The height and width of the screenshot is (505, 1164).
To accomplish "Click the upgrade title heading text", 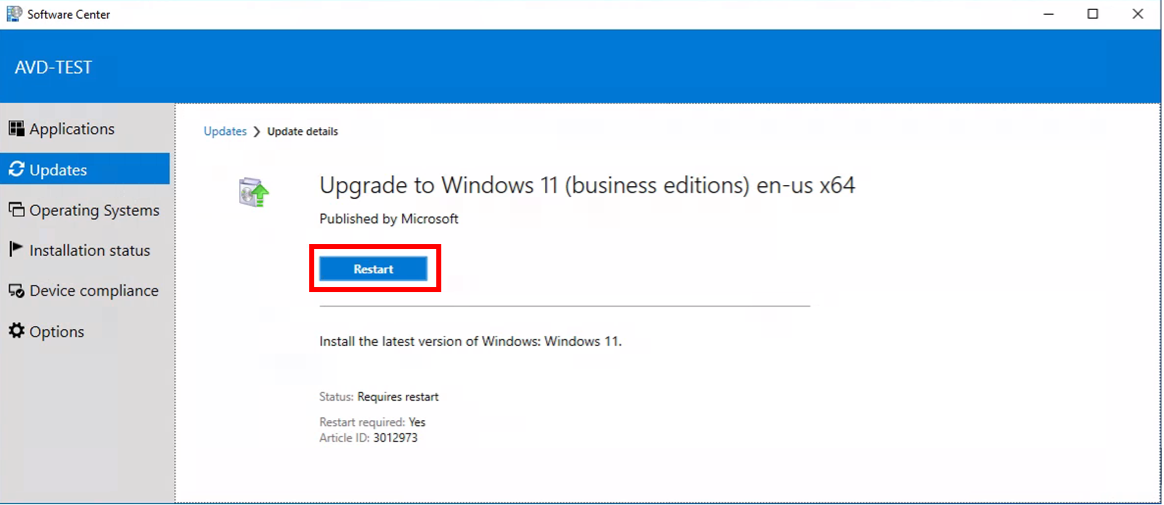I will point(587,186).
